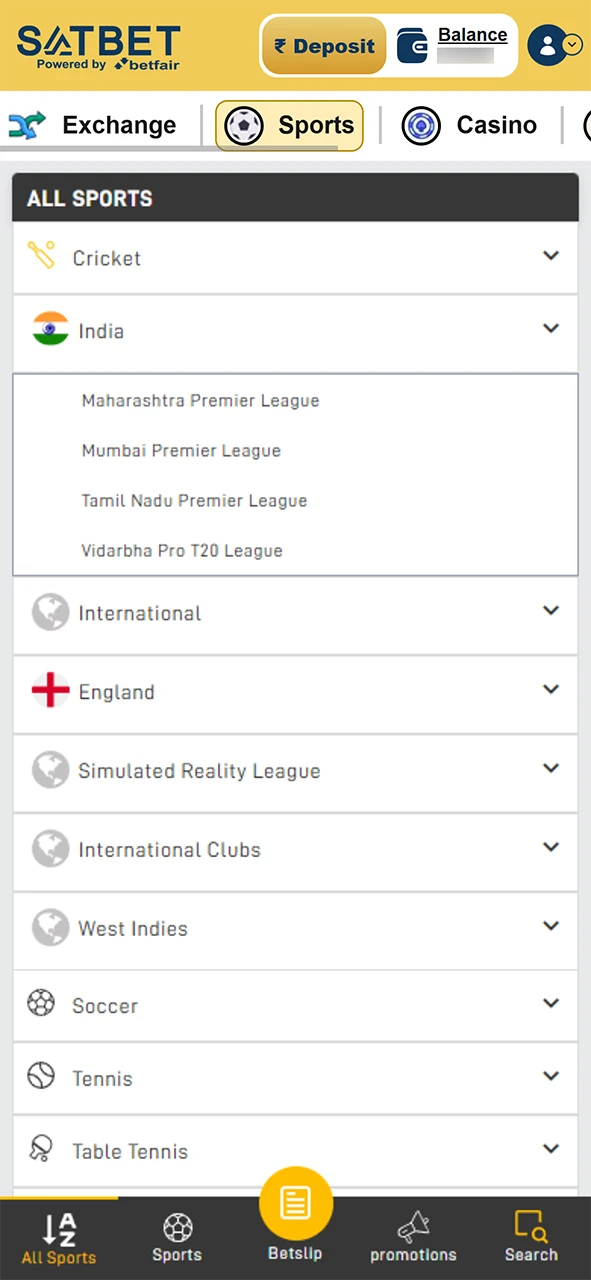
Task: Open the SATBET home via the logo
Action: 98,45
